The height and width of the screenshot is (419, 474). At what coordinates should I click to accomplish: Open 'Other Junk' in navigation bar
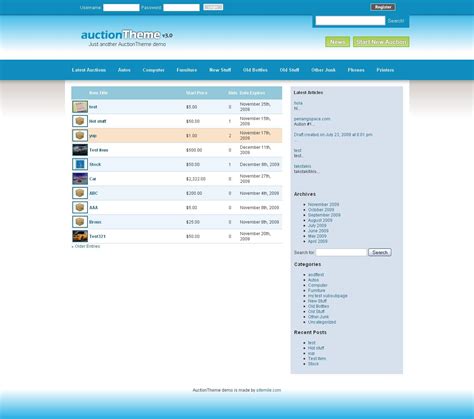click(323, 70)
